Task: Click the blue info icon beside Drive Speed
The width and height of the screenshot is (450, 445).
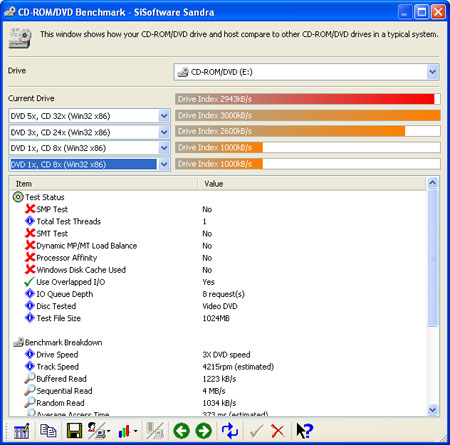Action: pyautogui.click(x=30, y=354)
